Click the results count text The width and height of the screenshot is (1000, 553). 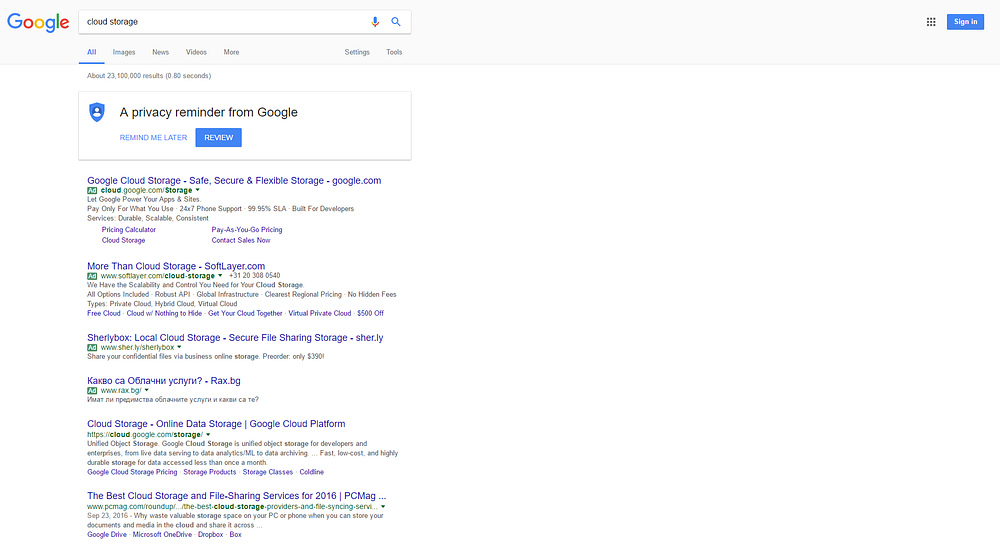(x=149, y=76)
